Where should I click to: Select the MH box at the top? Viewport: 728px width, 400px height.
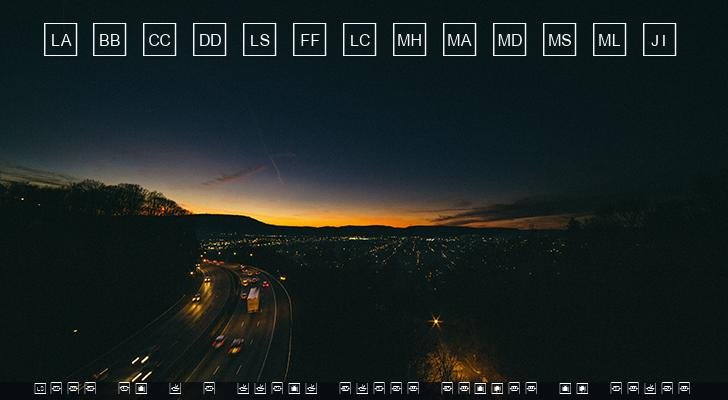(410, 40)
